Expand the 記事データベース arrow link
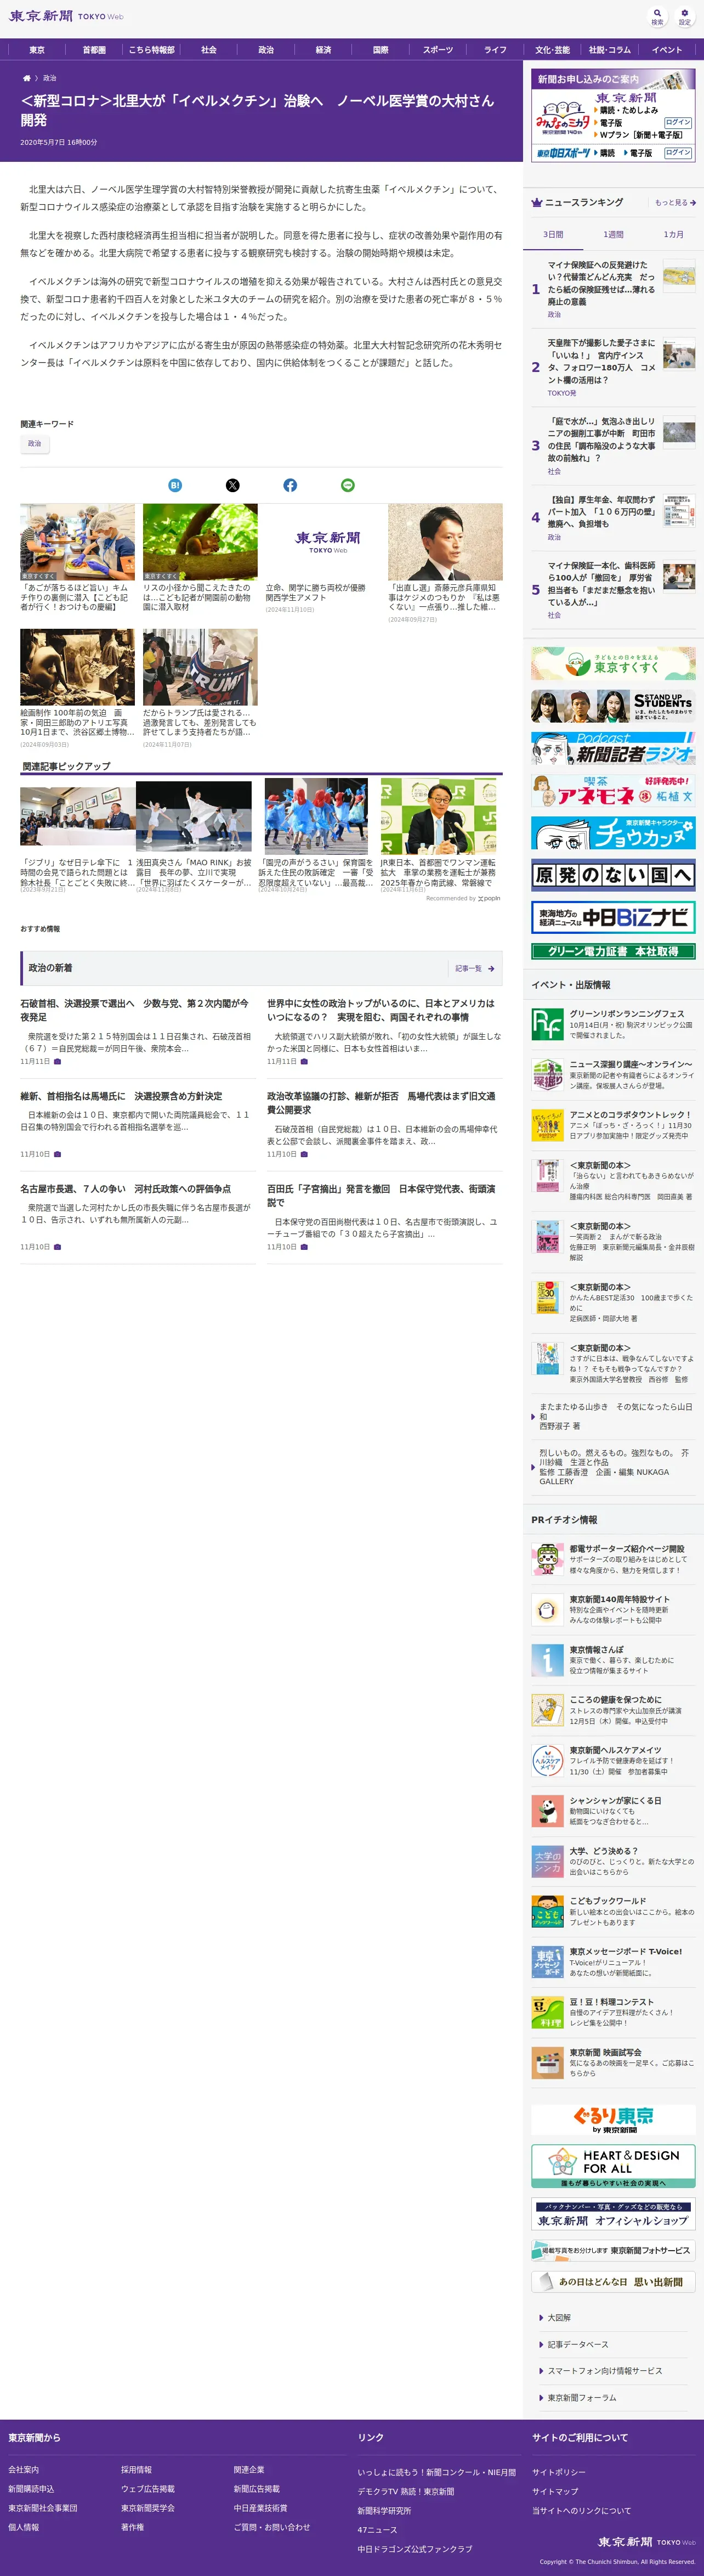Image resolution: width=704 pixels, height=2576 pixels. tap(577, 2344)
